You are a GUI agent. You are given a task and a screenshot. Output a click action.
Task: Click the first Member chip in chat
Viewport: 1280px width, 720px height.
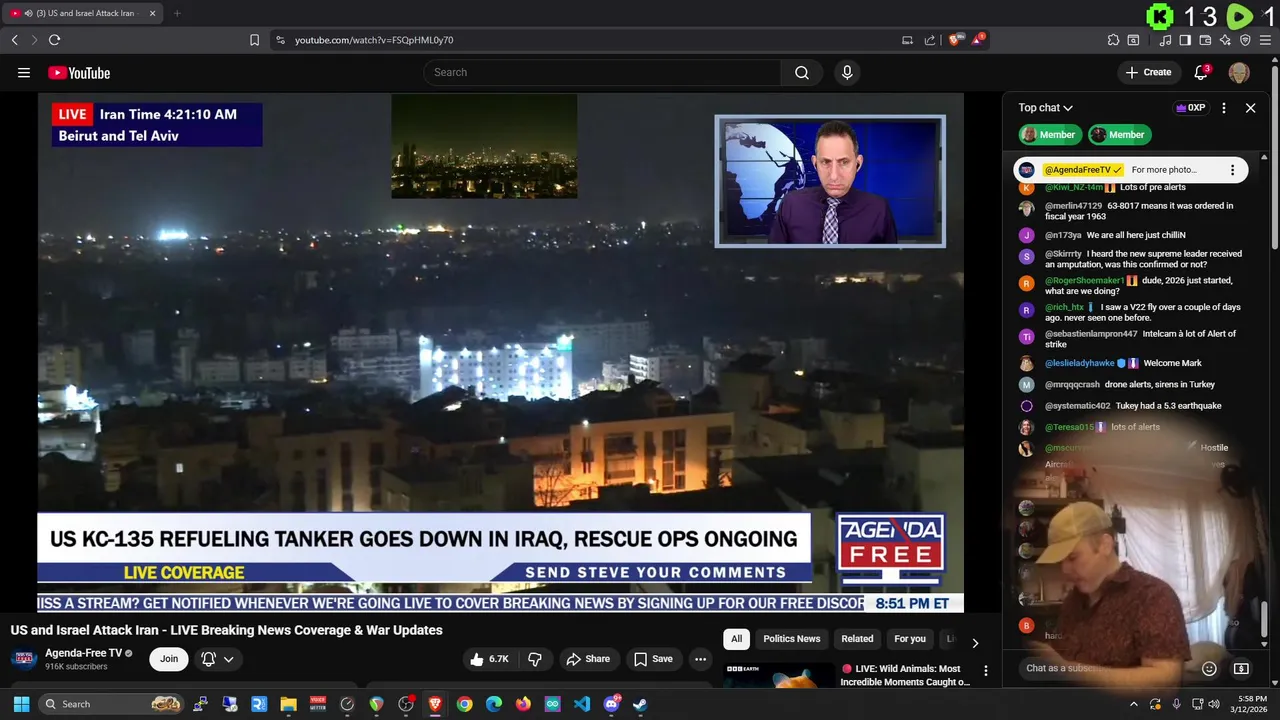pyautogui.click(x=1049, y=134)
